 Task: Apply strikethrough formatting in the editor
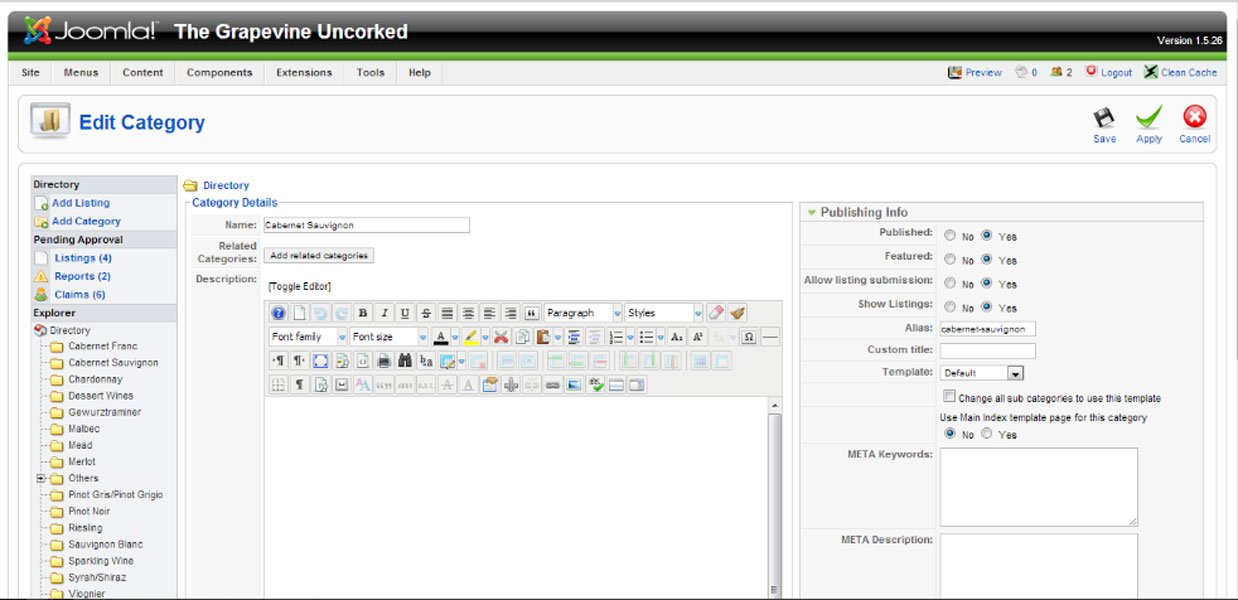click(426, 313)
